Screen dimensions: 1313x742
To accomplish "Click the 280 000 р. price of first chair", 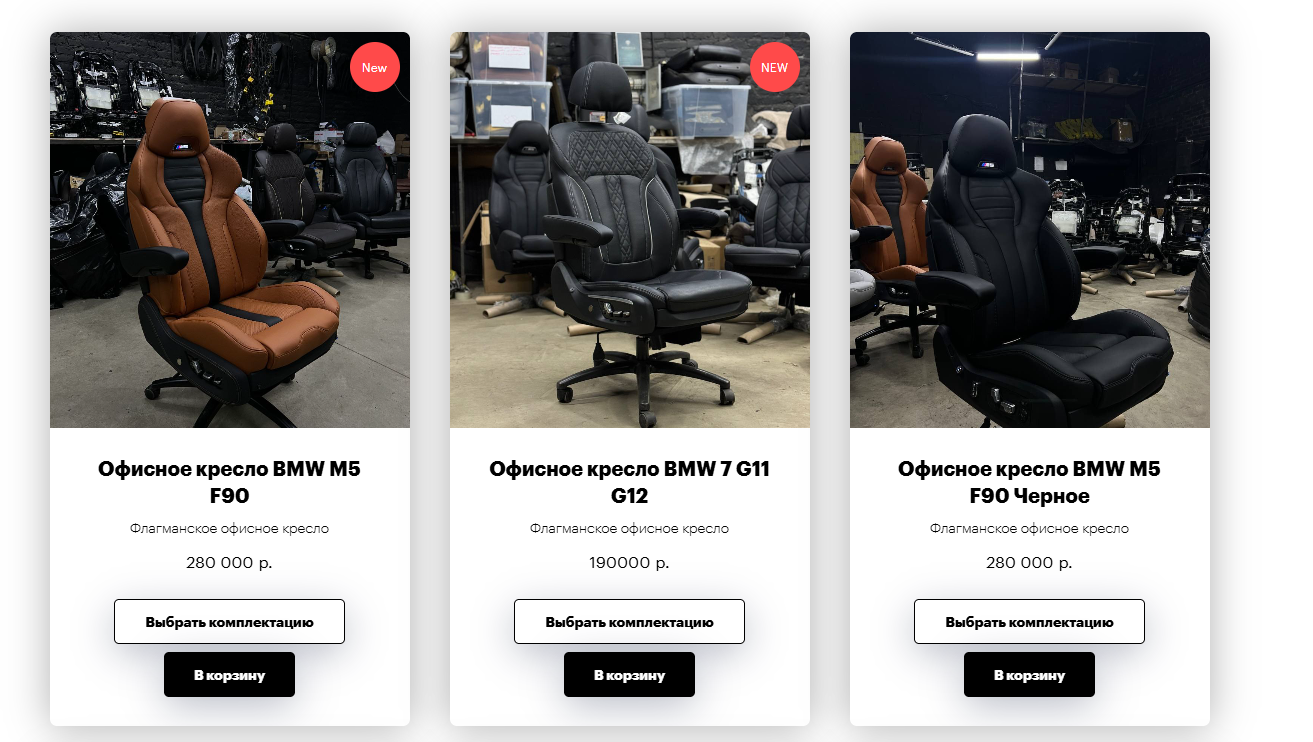I will [x=230, y=563].
